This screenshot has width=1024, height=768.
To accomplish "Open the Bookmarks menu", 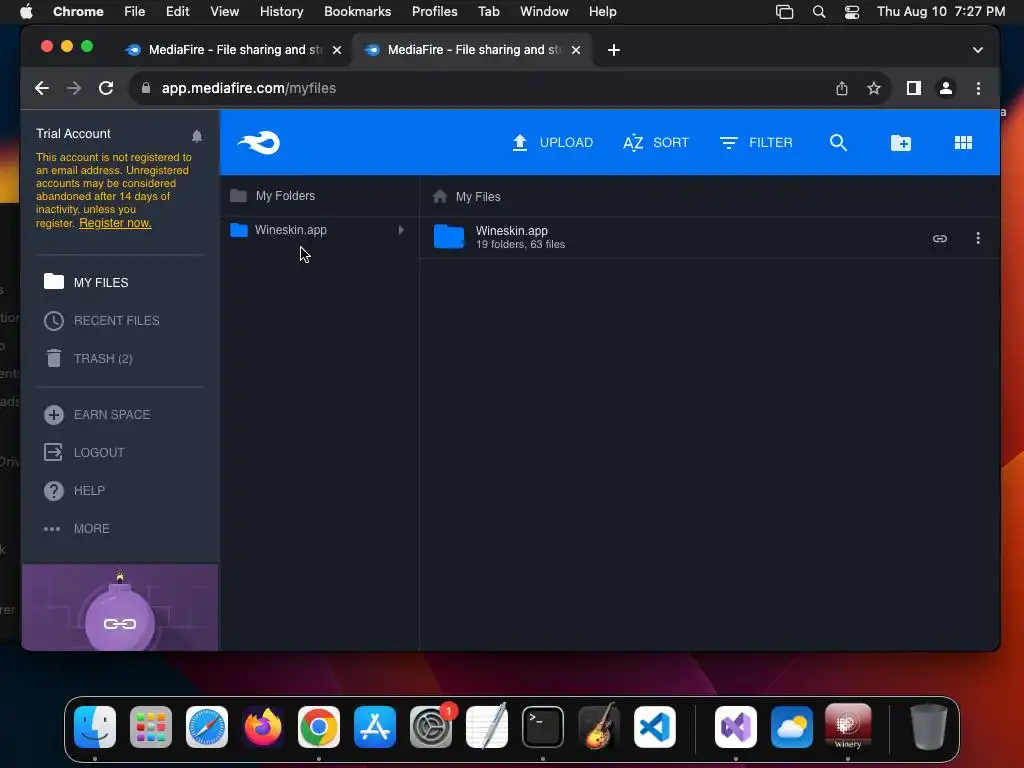I will pyautogui.click(x=357, y=11).
